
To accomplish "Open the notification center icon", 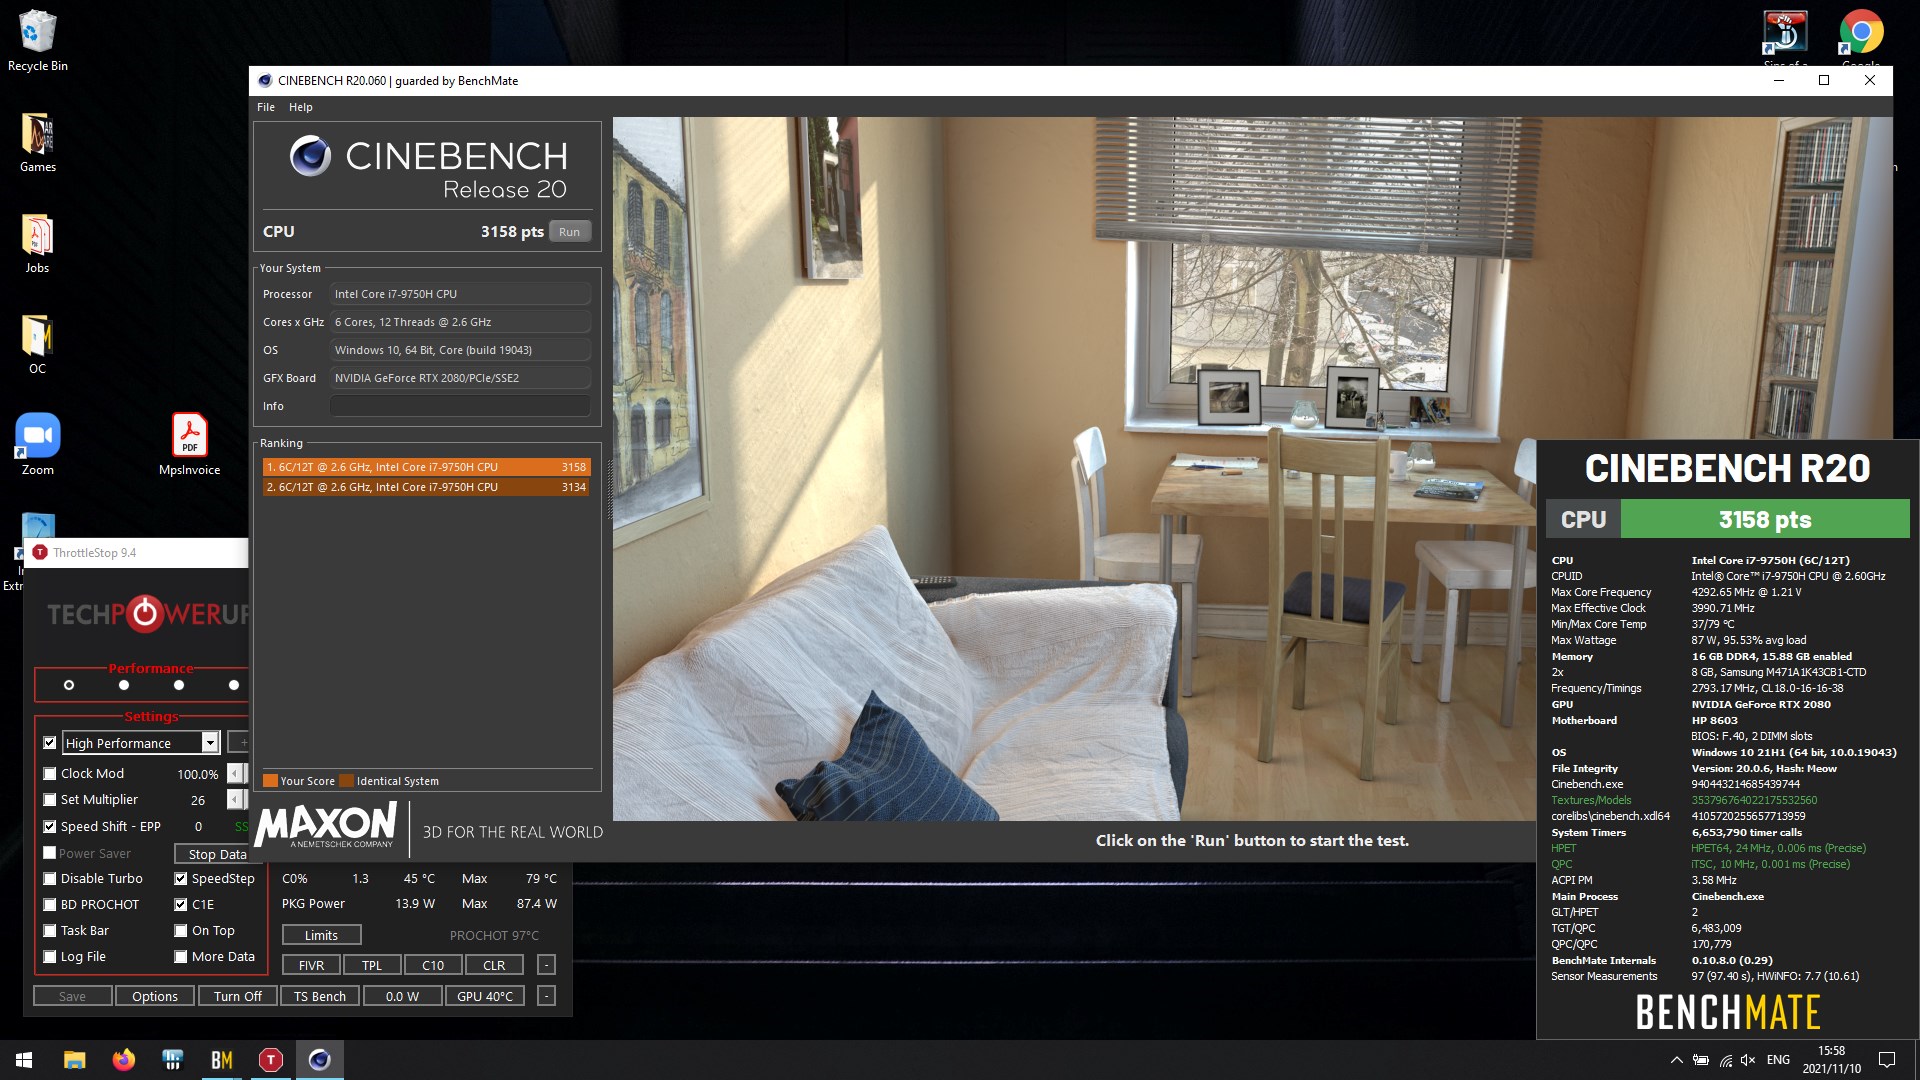I will point(1887,1060).
